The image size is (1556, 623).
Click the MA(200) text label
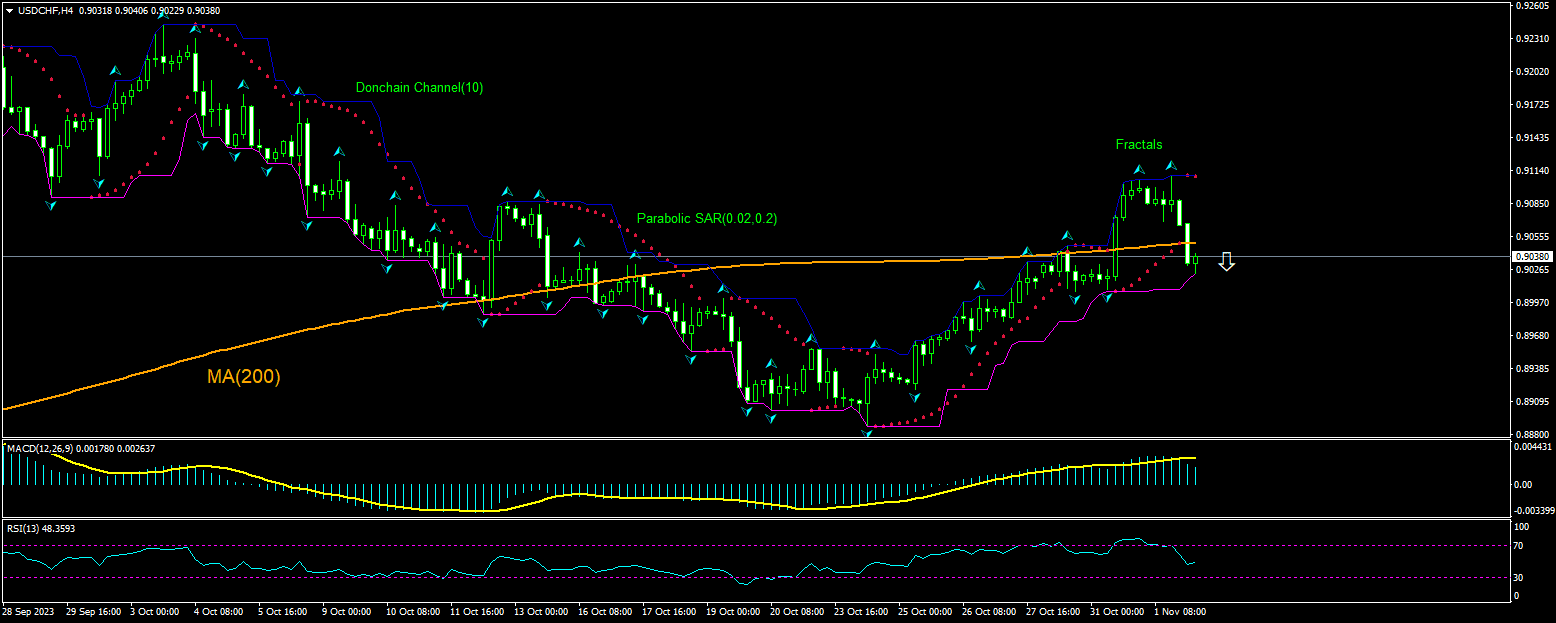click(x=243, y=378)
